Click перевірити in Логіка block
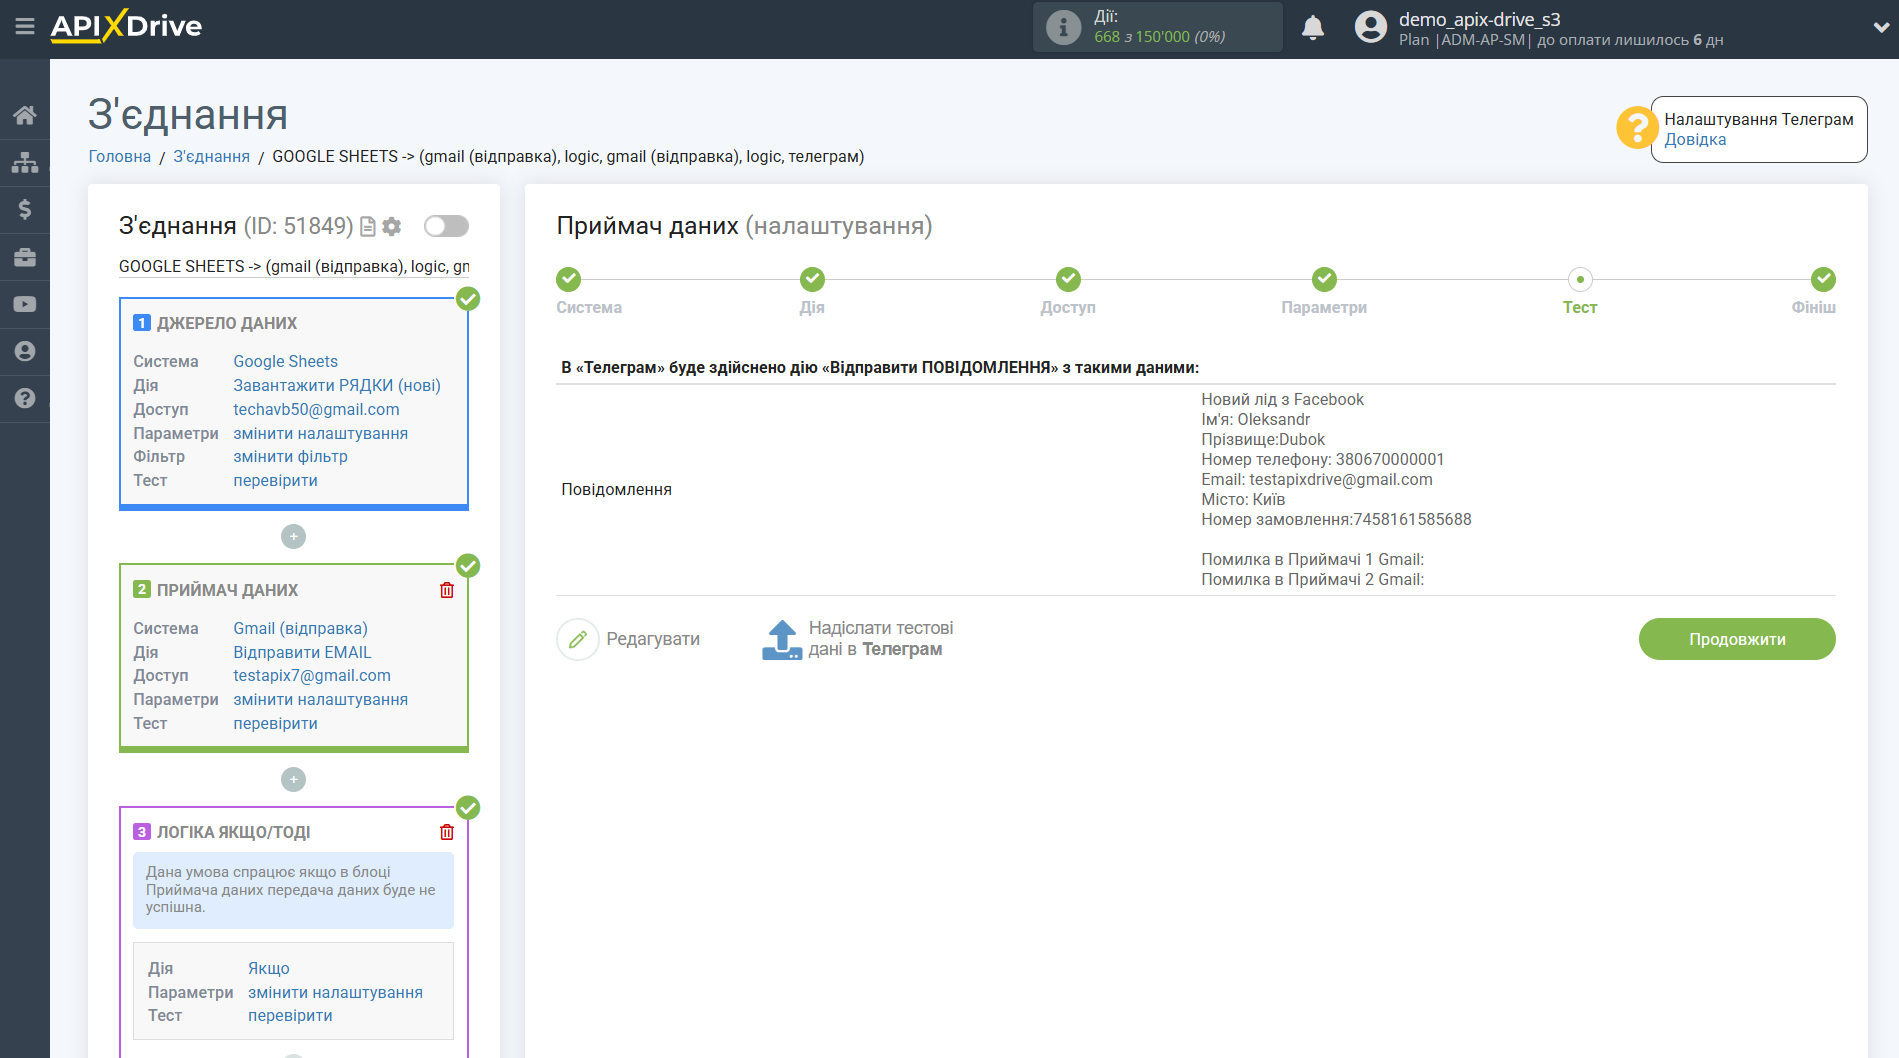1899x1058 pixels. (290, 1015)
